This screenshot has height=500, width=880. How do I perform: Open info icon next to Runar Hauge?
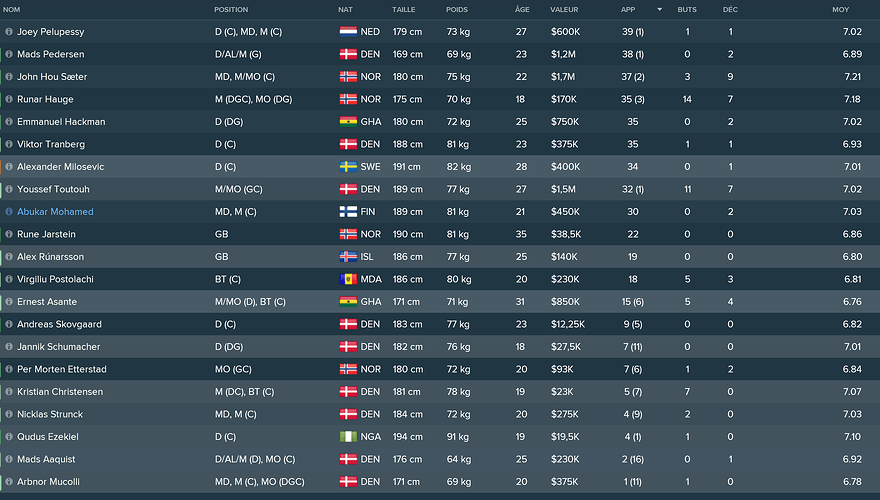[9, 99]
